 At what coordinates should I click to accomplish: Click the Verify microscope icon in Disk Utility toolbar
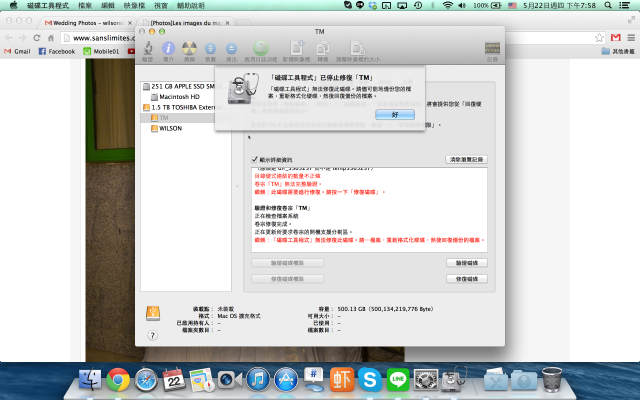click(147, 48)
